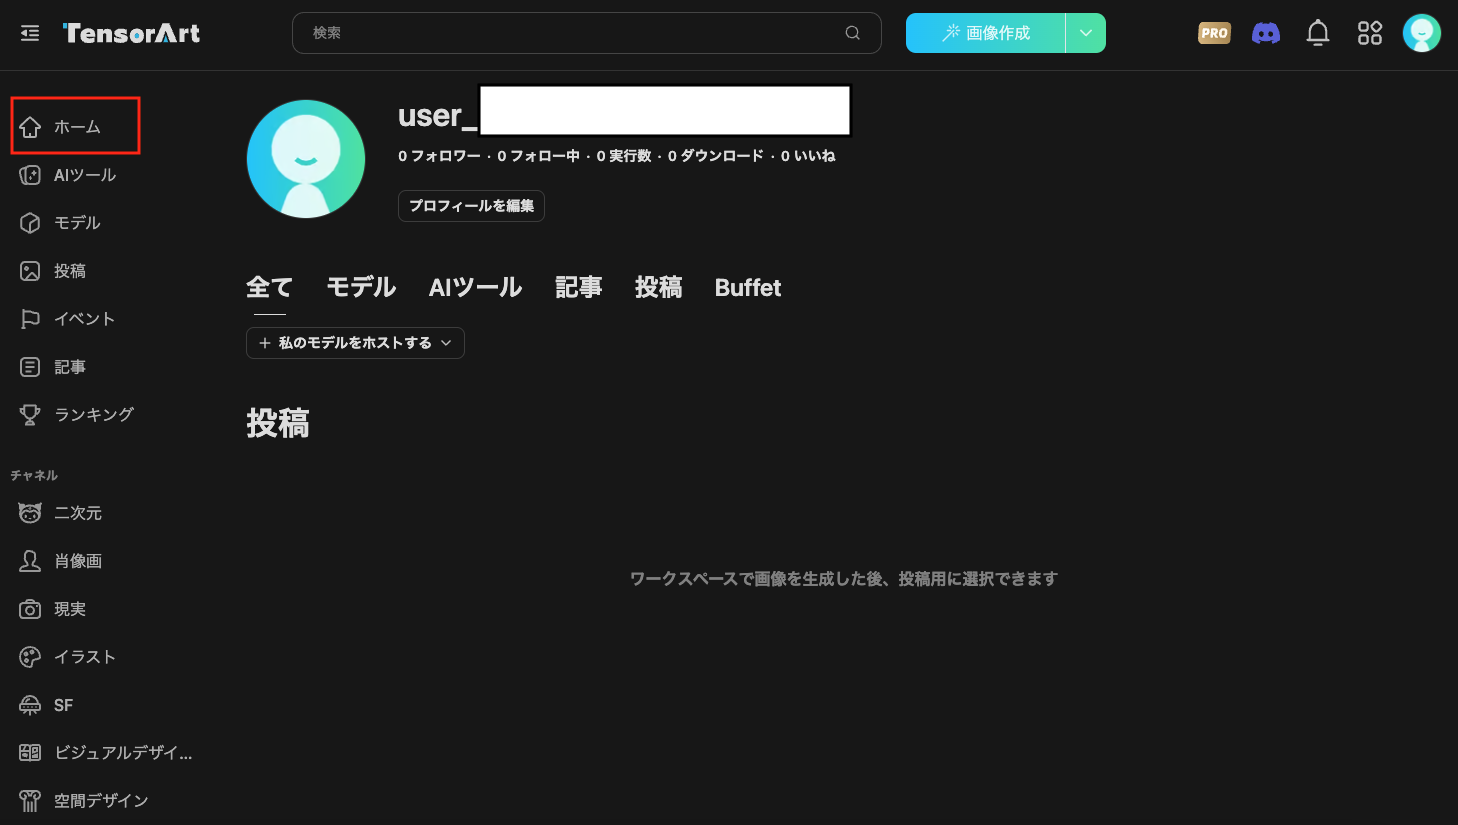Open the TensorArt logo home link

click(131, 33)
